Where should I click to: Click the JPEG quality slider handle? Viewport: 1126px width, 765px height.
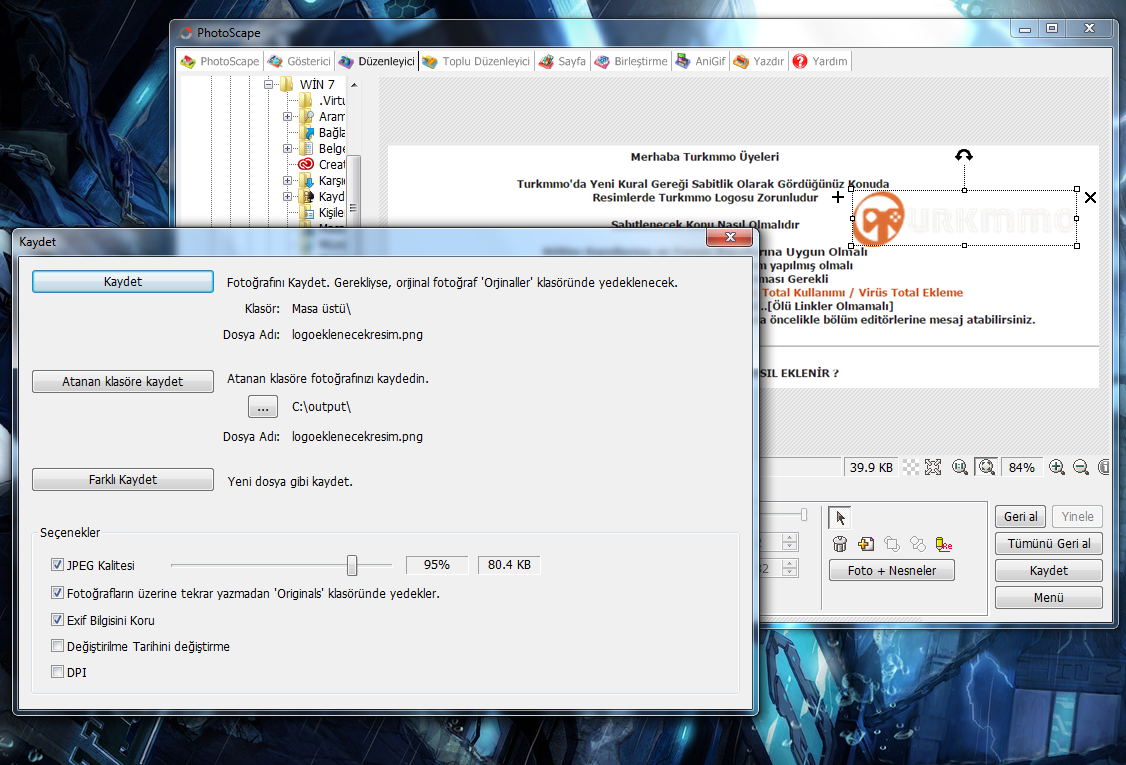coord(352,565)
